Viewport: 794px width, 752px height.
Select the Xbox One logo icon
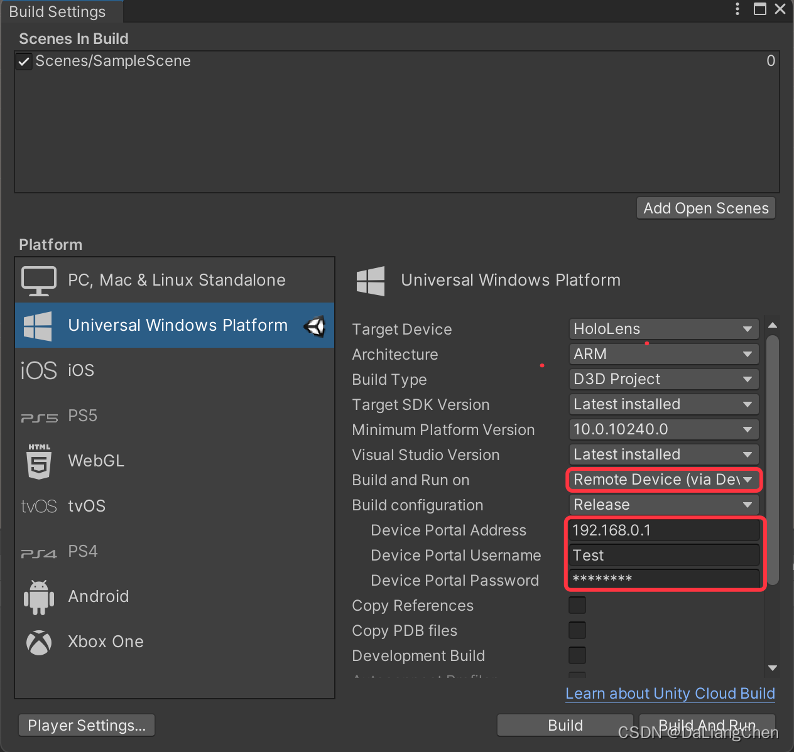point(39,642)
